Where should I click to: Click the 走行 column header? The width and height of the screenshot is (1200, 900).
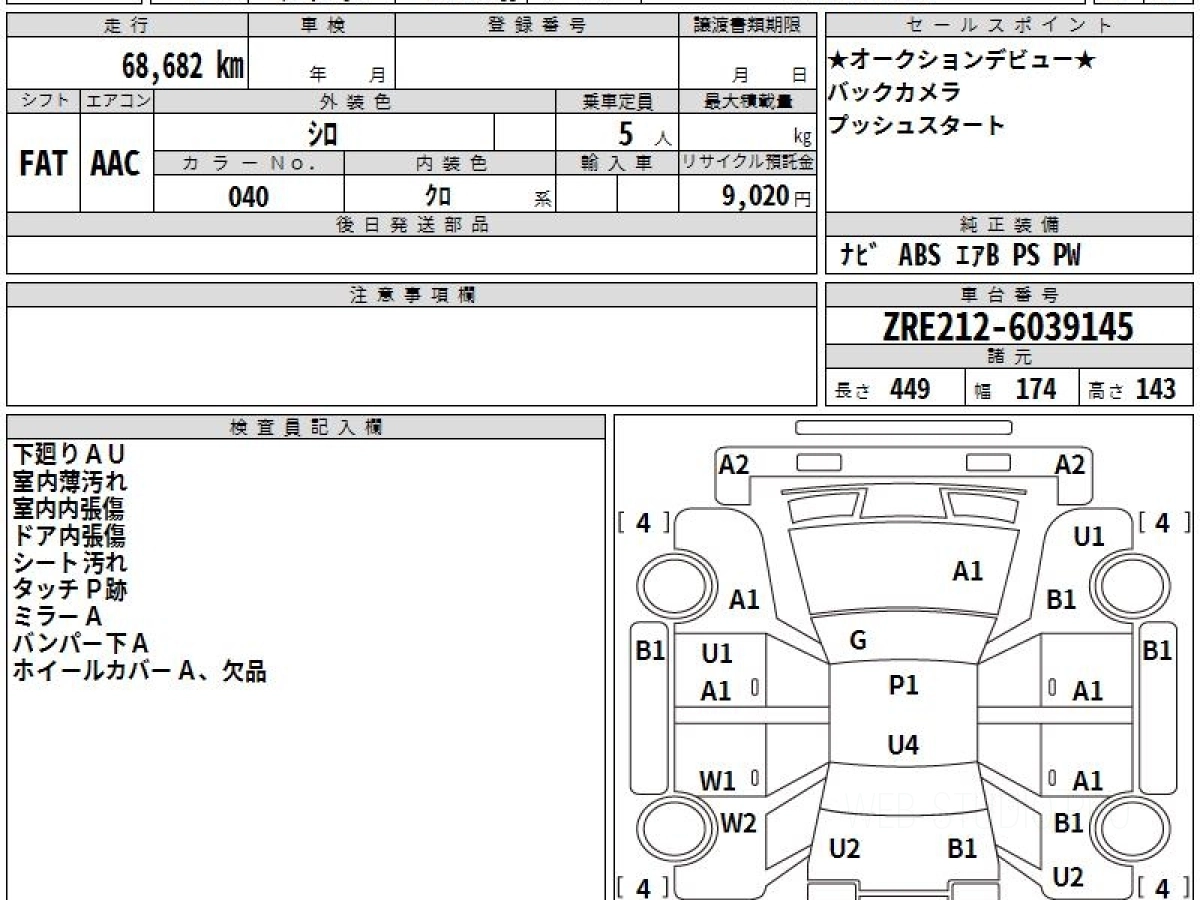coord(127,26)
